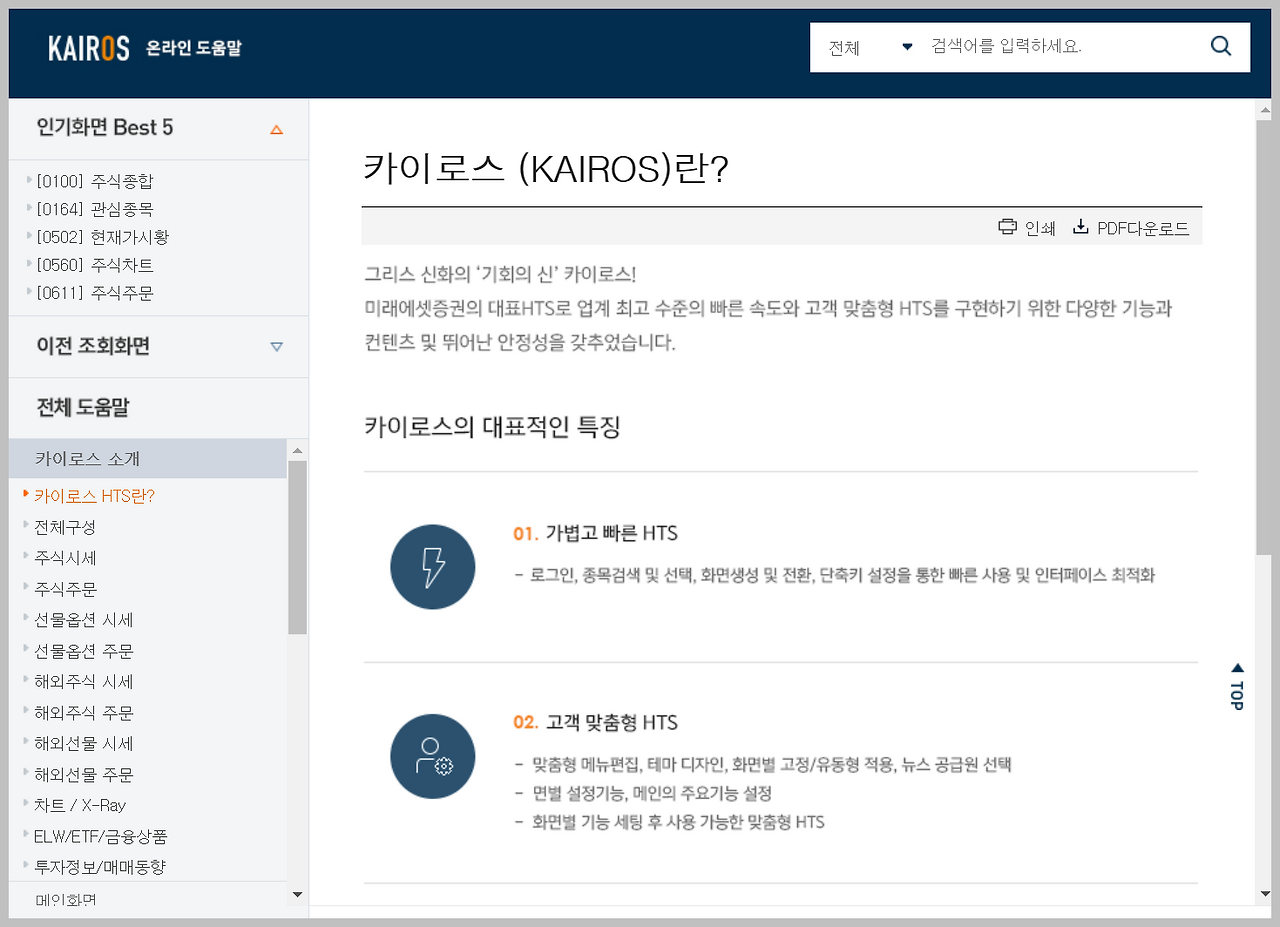Open [0560] 주식차트 from the Best 5 list
The height and width of the screenshot is (927, 1280).
(x=95, y=265)
